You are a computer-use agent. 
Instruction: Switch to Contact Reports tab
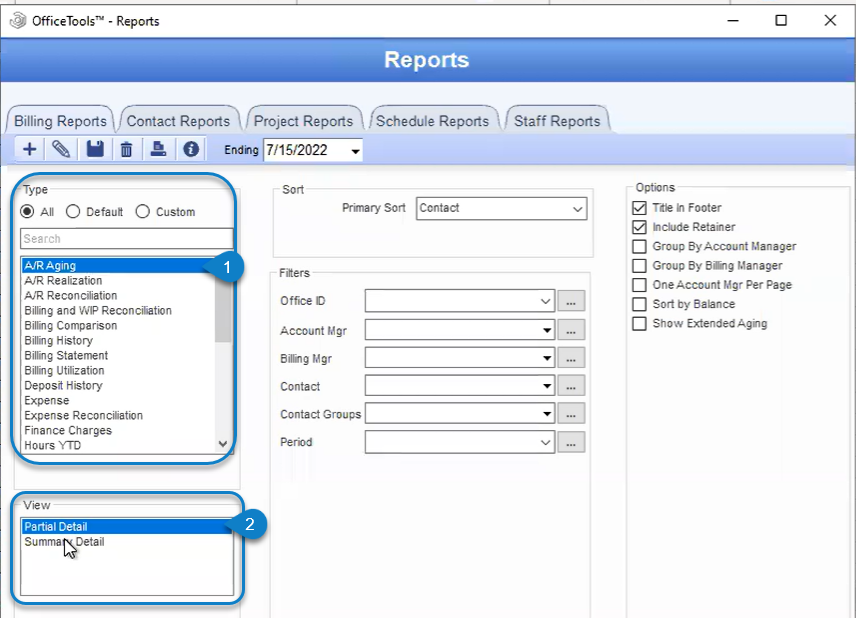pyautogui.click(x=179, y=121)
